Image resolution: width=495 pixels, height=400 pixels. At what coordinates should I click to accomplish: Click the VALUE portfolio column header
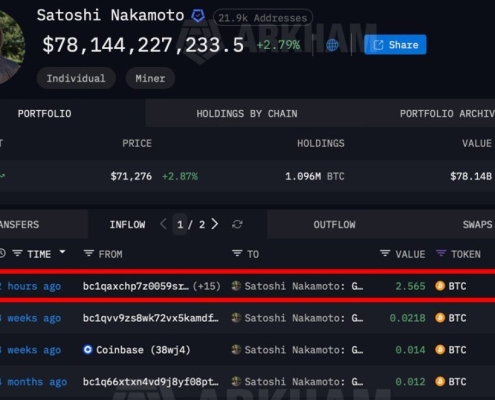pos(477,143)
